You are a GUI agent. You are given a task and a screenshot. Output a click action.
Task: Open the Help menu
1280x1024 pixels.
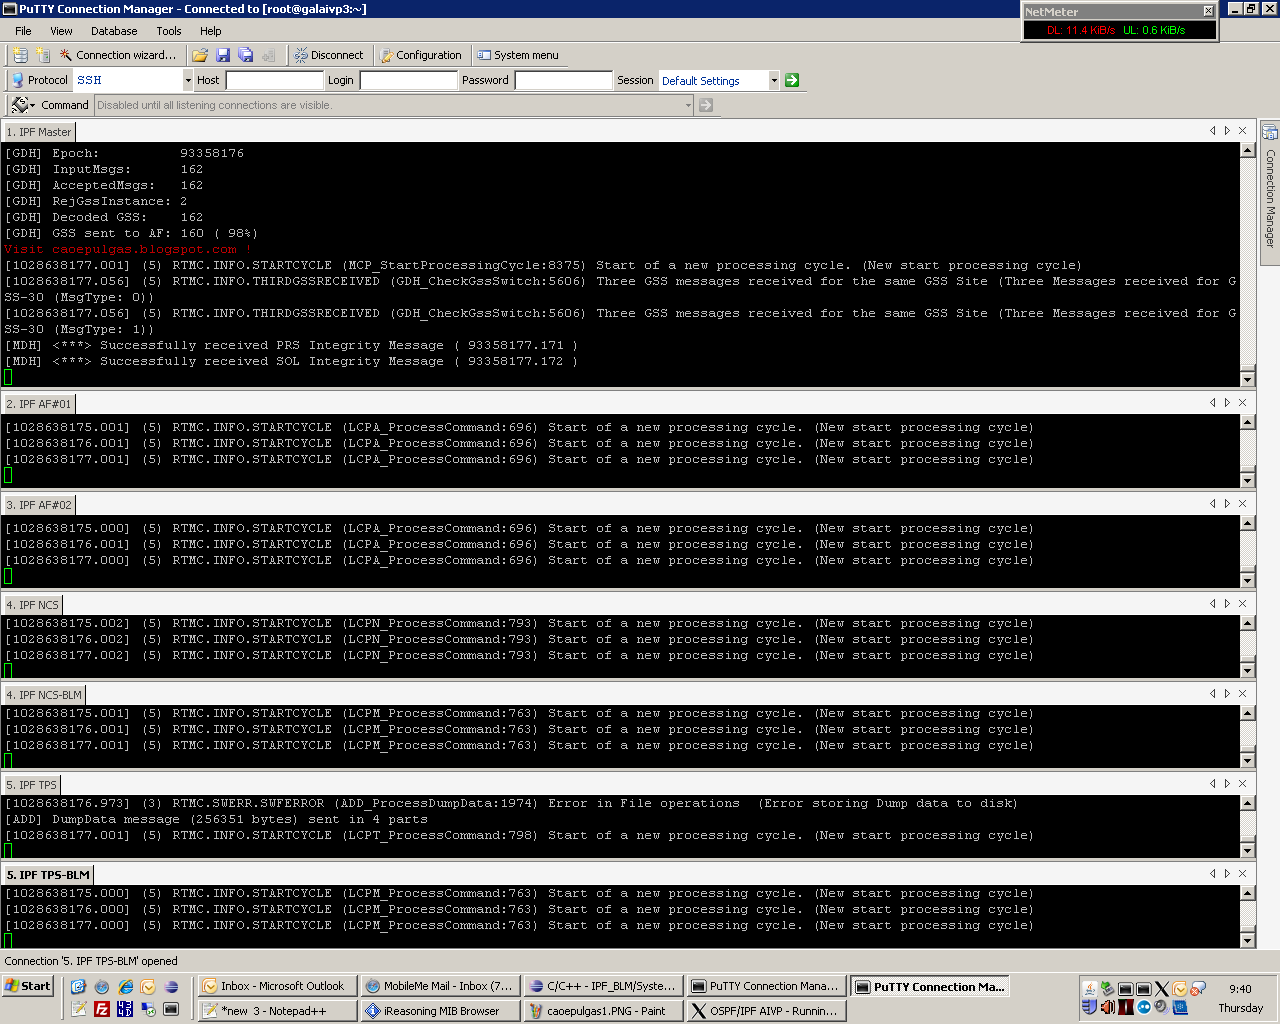tap(210, 31)
